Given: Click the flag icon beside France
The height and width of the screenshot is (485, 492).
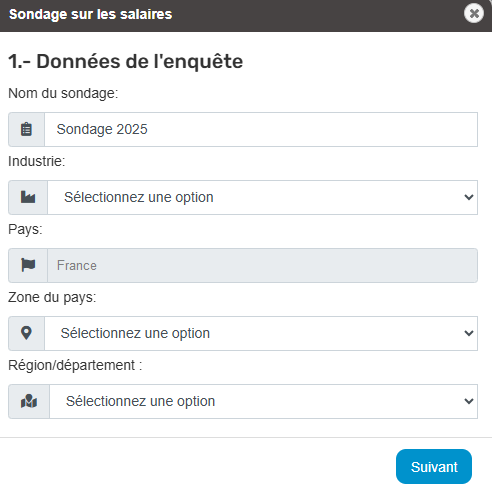Looking at the screenshot, I should point(28,265).
